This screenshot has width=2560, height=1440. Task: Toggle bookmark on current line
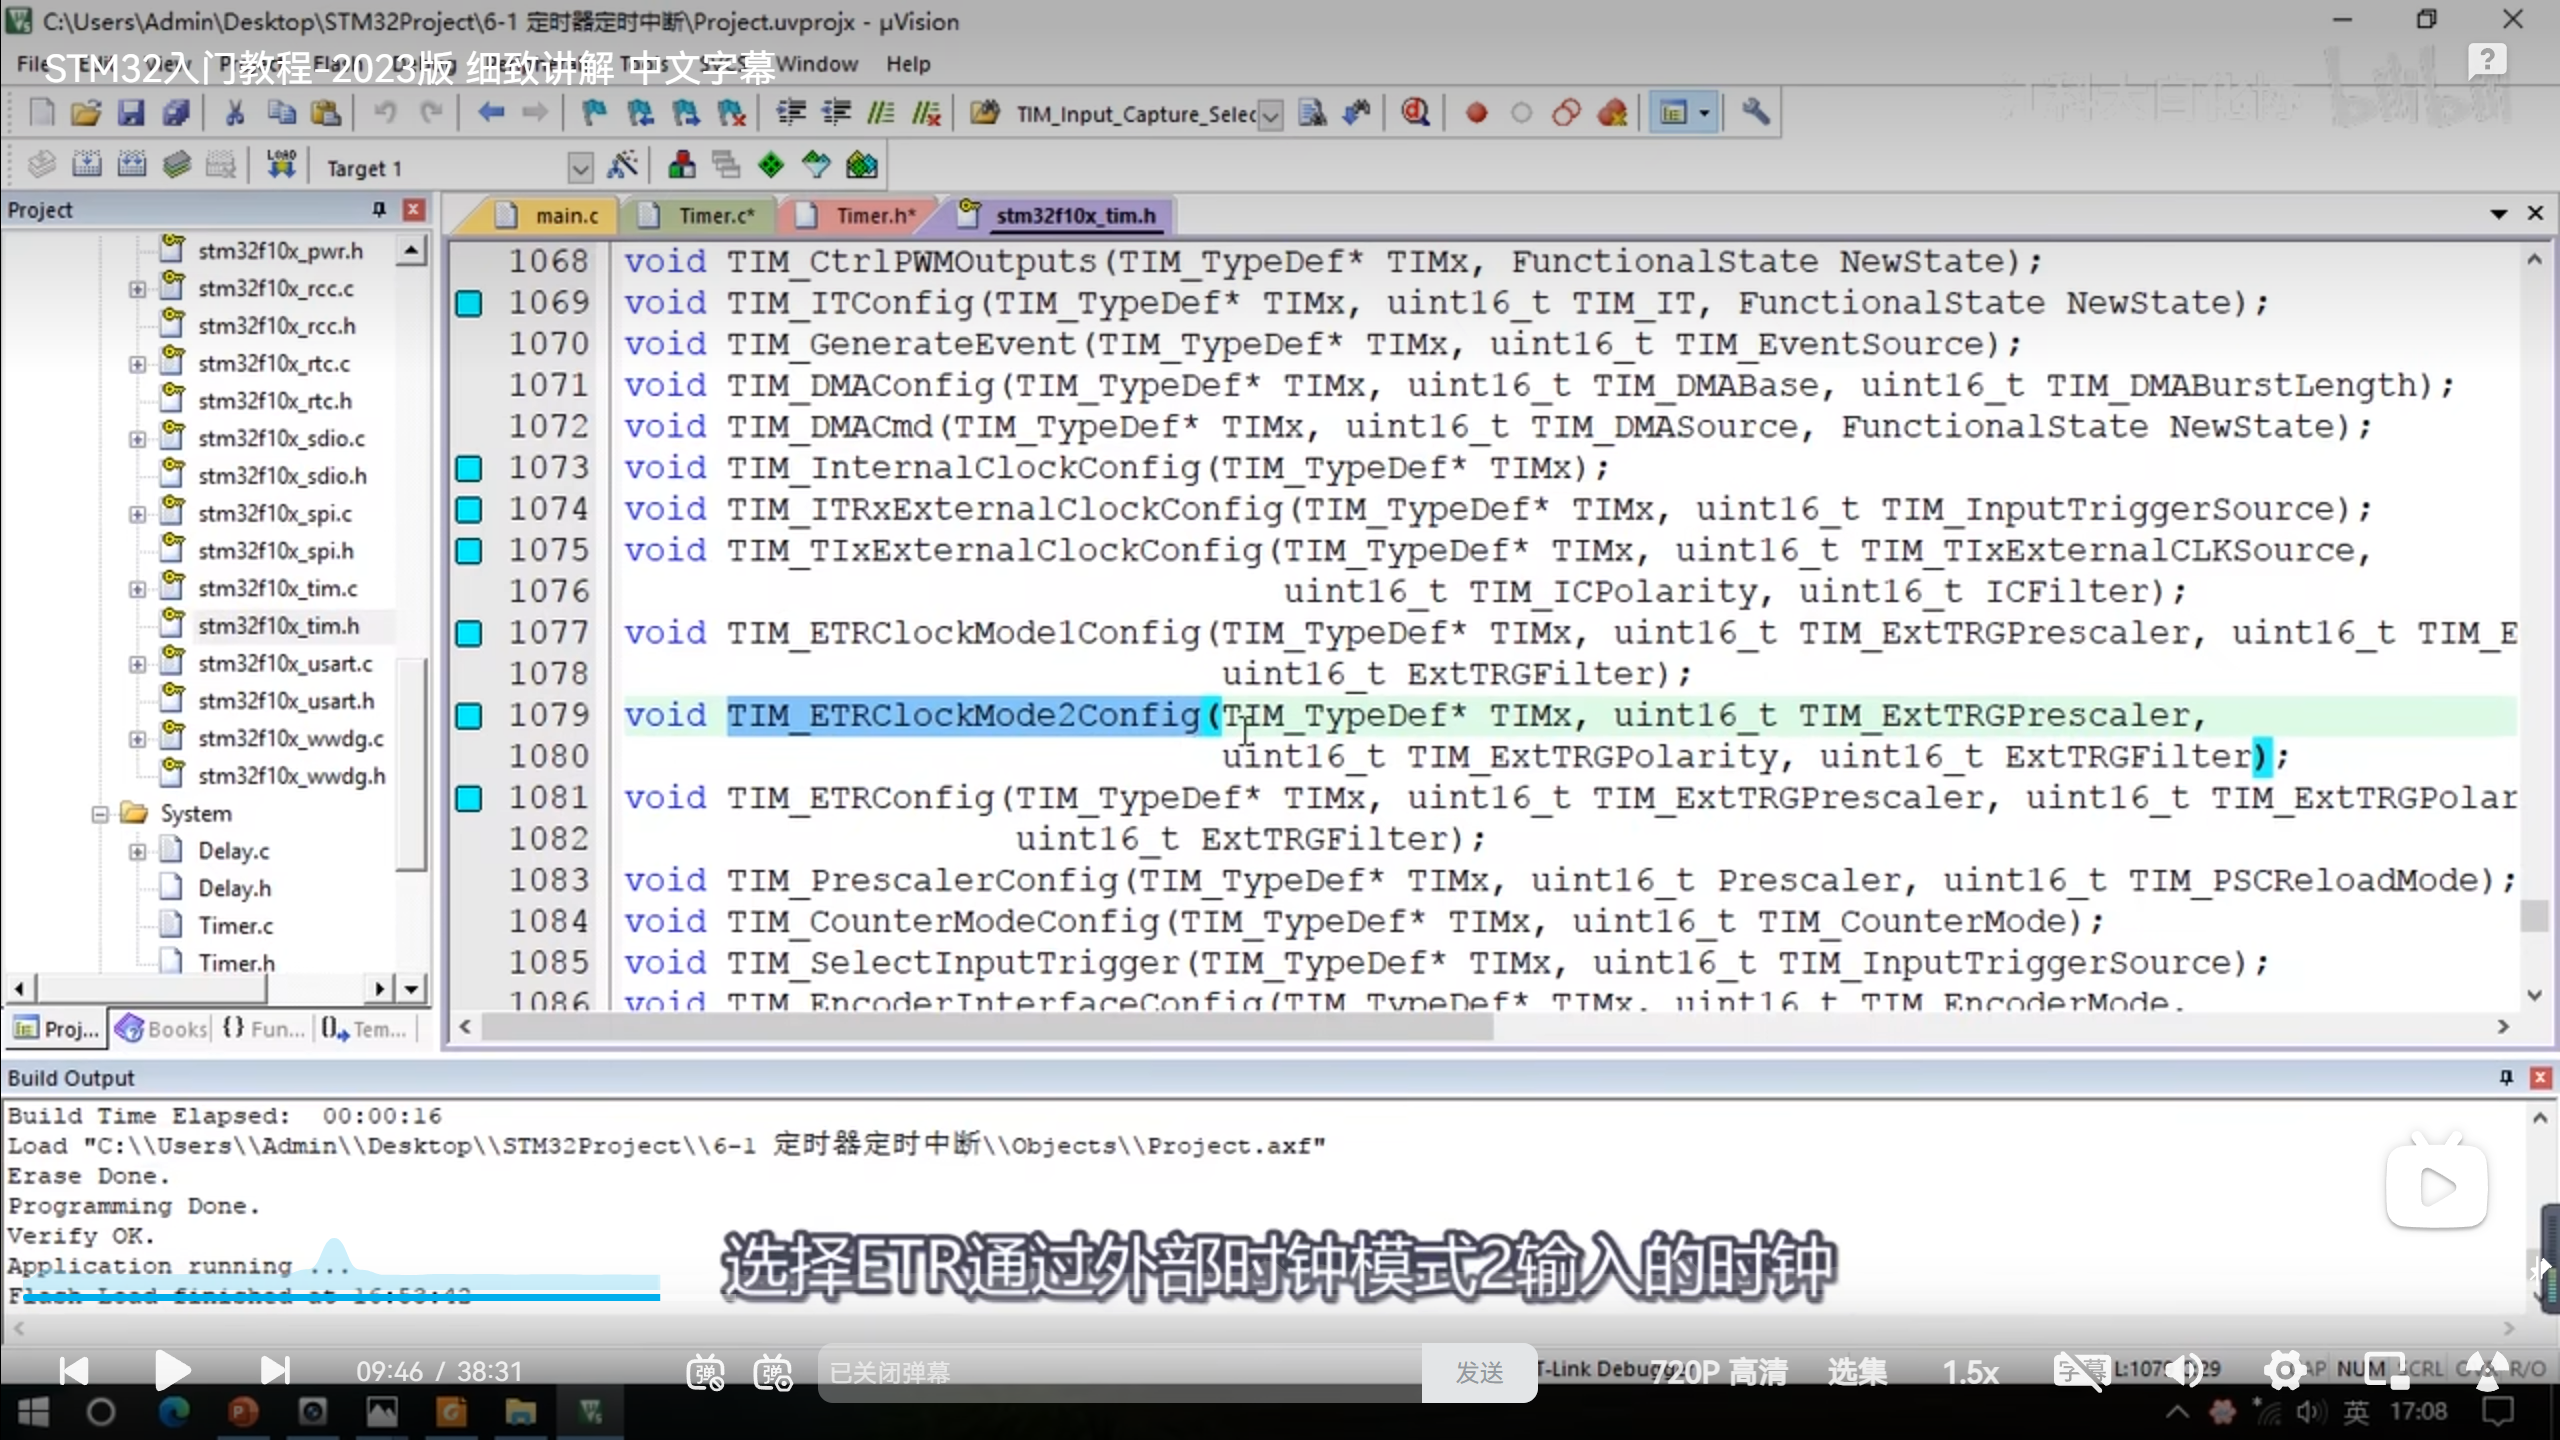click(x=594, y=113)
